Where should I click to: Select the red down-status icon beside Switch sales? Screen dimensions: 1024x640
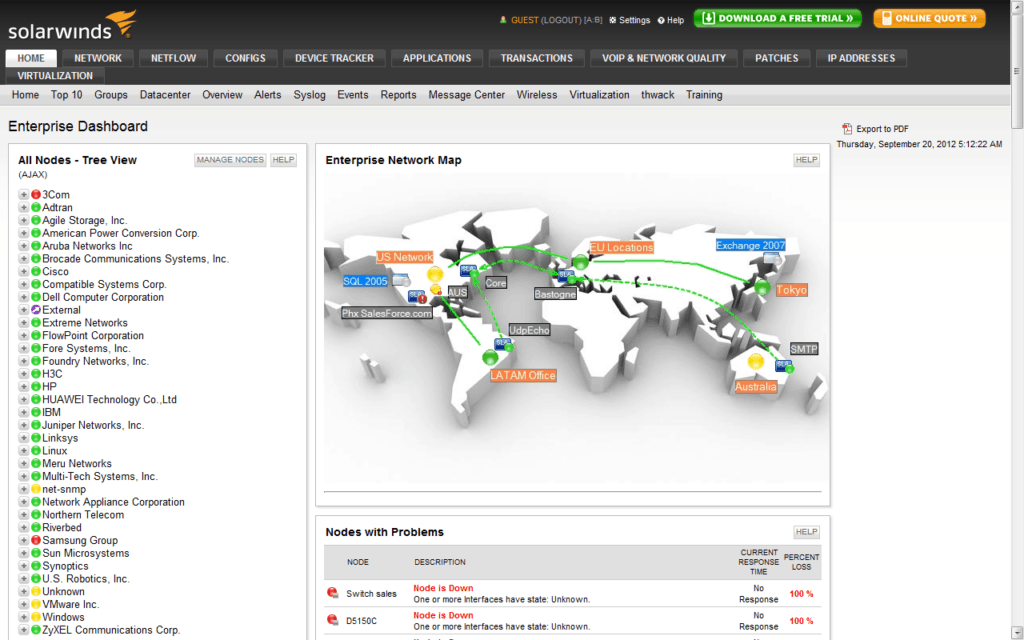[x=333, y=593]
